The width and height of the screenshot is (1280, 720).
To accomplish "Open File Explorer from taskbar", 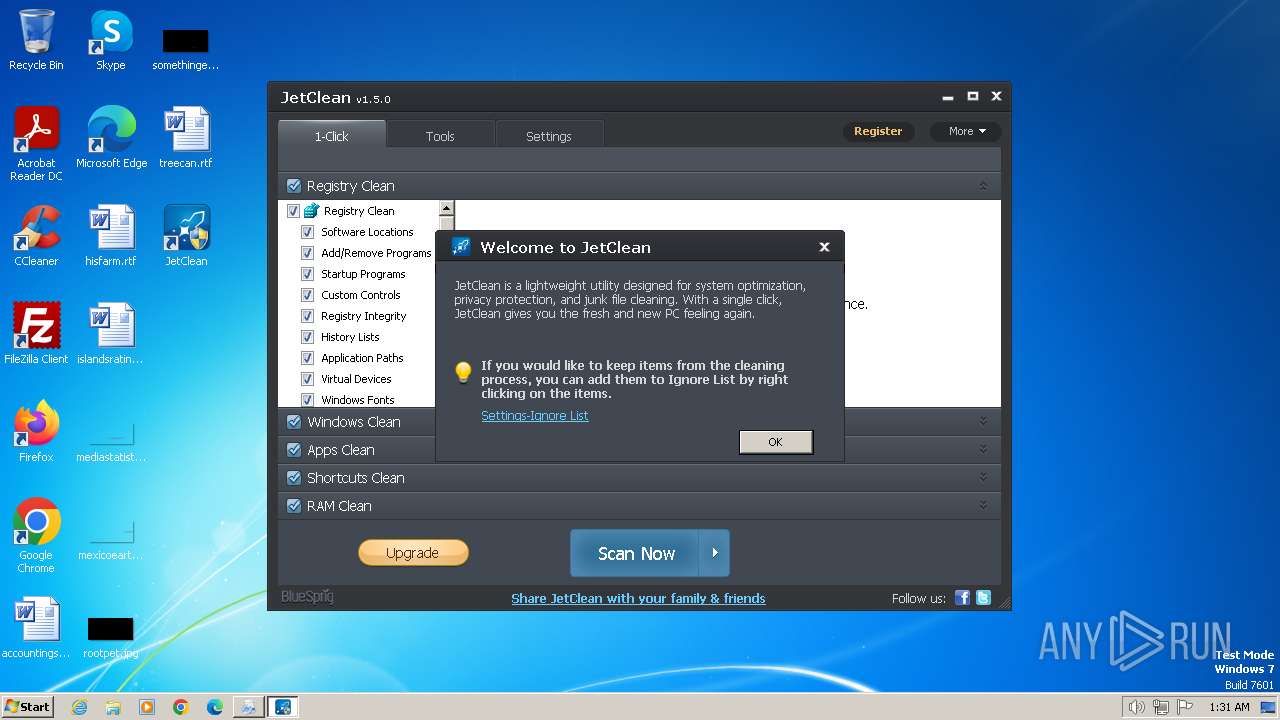I will coord(113,707).
